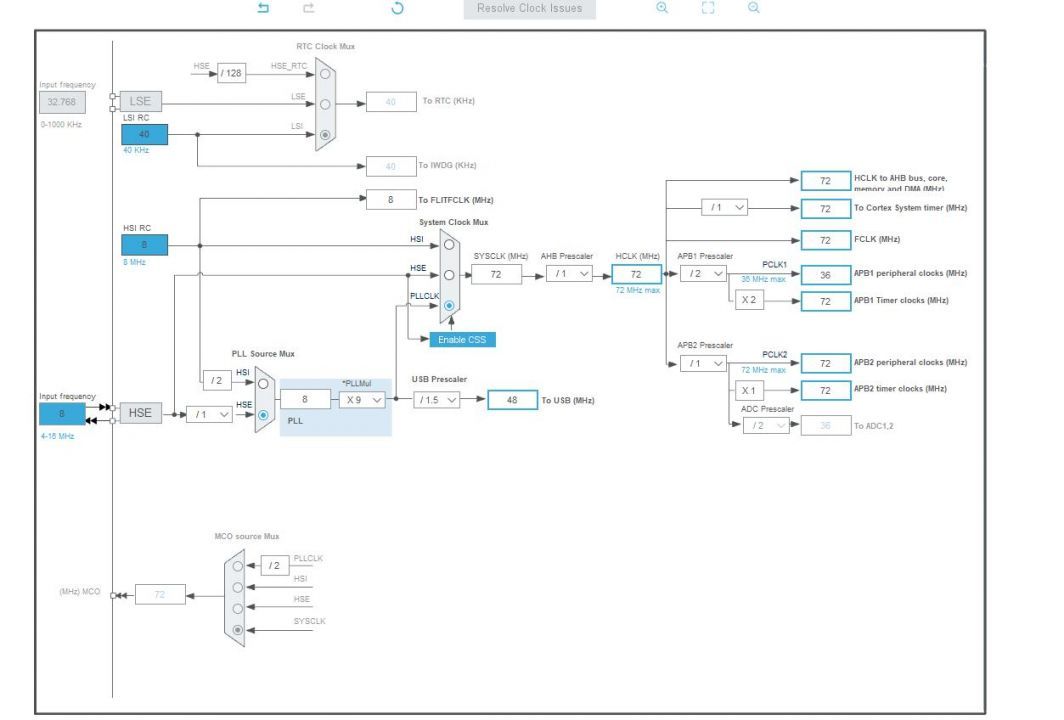
Task: Open the APB2 Prescaler dropdown
Action: pos(702,363)
